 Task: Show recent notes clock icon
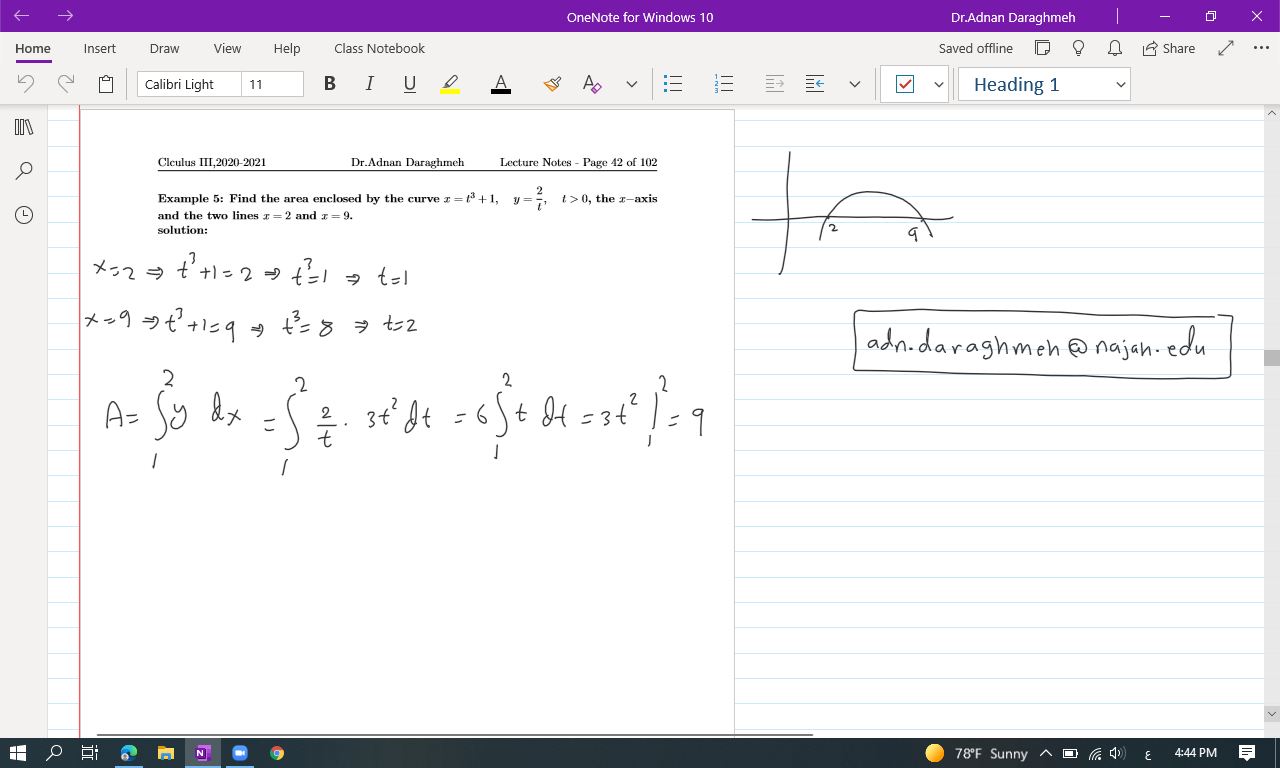[x=24, y=215]
